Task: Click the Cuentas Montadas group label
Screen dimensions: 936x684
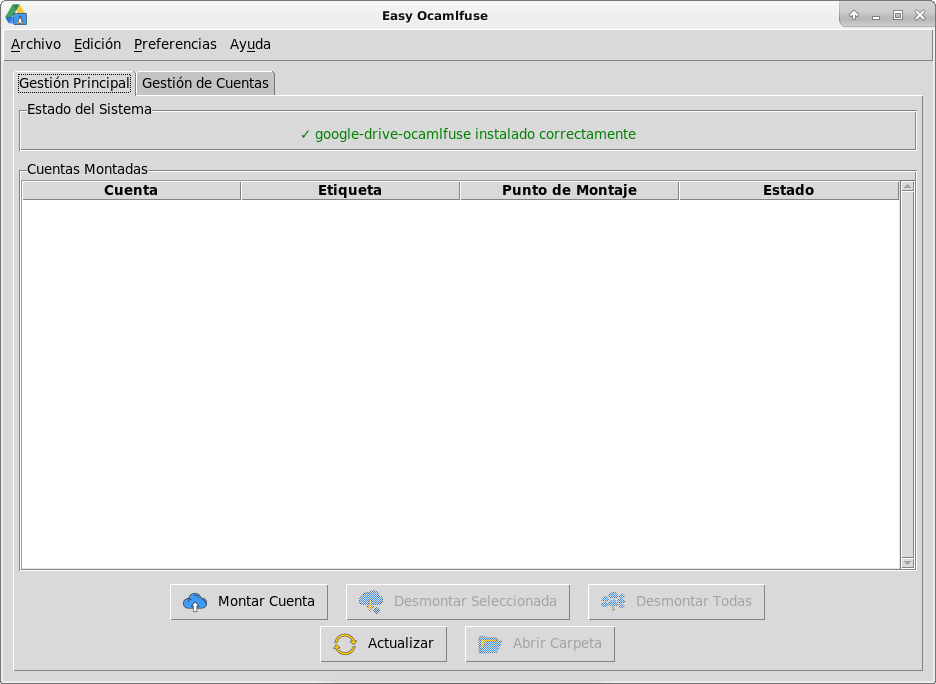Action: (x=87, y=170)
